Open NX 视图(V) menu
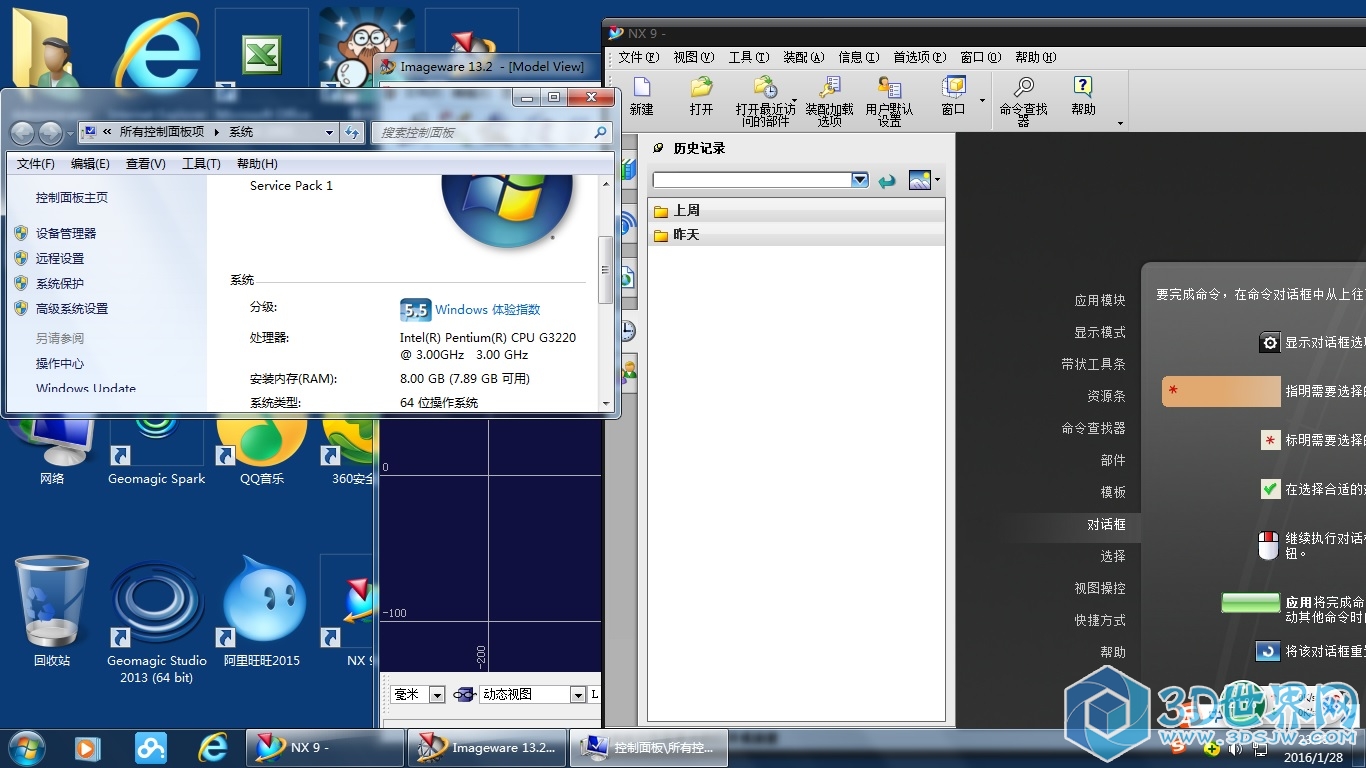This screenshot has width=1366, height=768. click(x=693, y=57)
